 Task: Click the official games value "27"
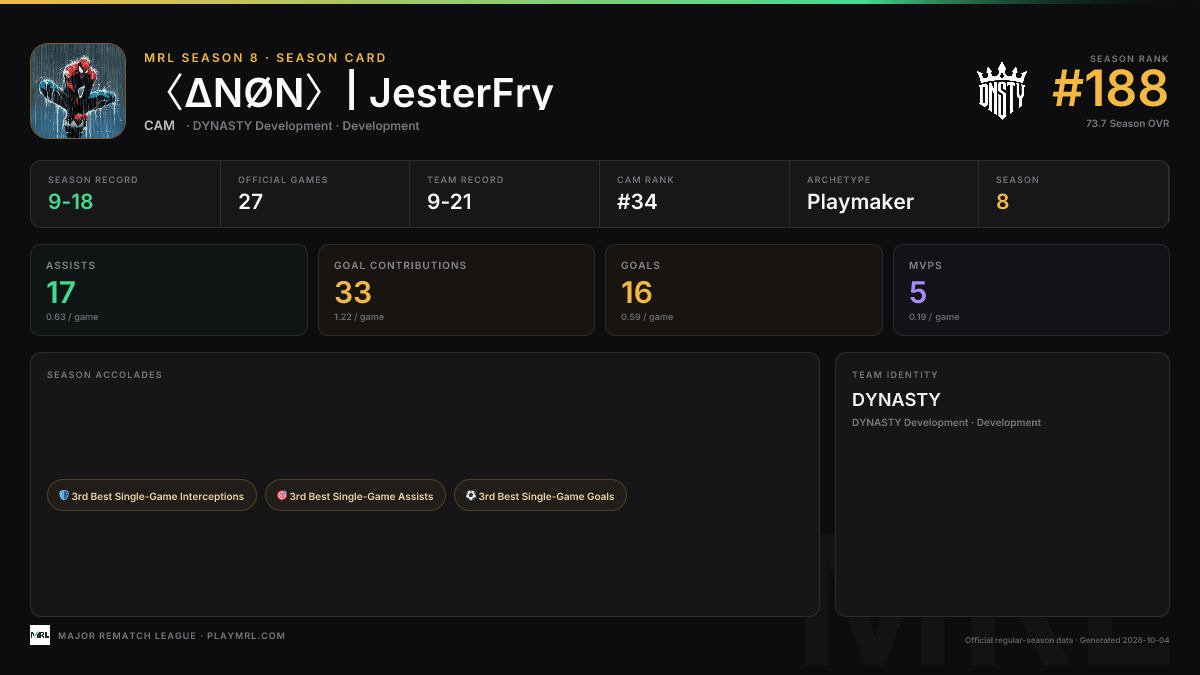[x=251, y=202]
